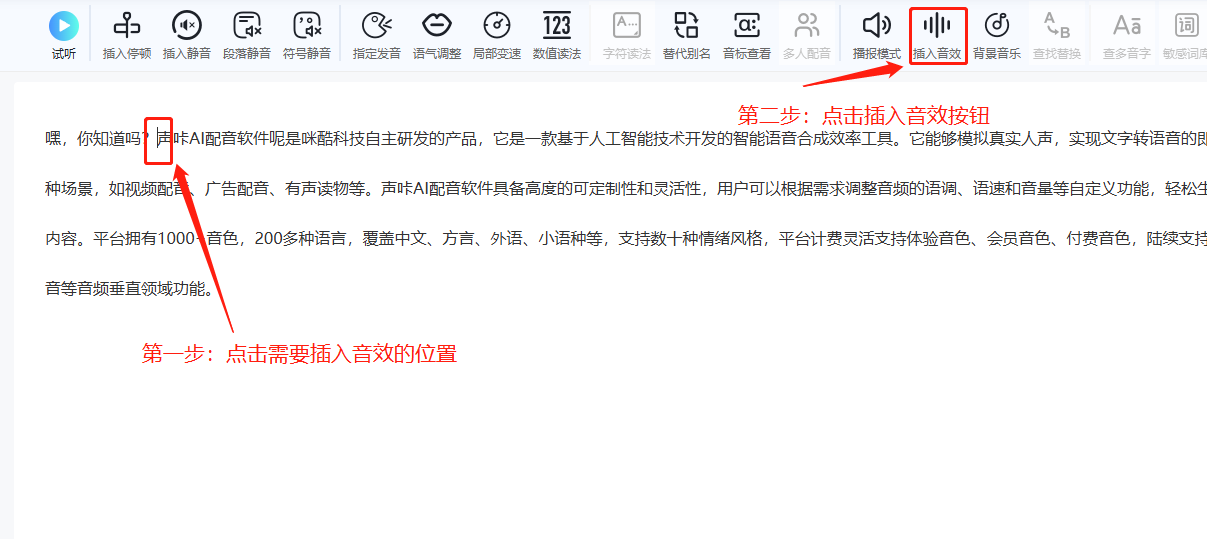Viewport: 1207px width, 539px height.
Task: Open the 查多音字 tool
Action: pos(1127,35)
